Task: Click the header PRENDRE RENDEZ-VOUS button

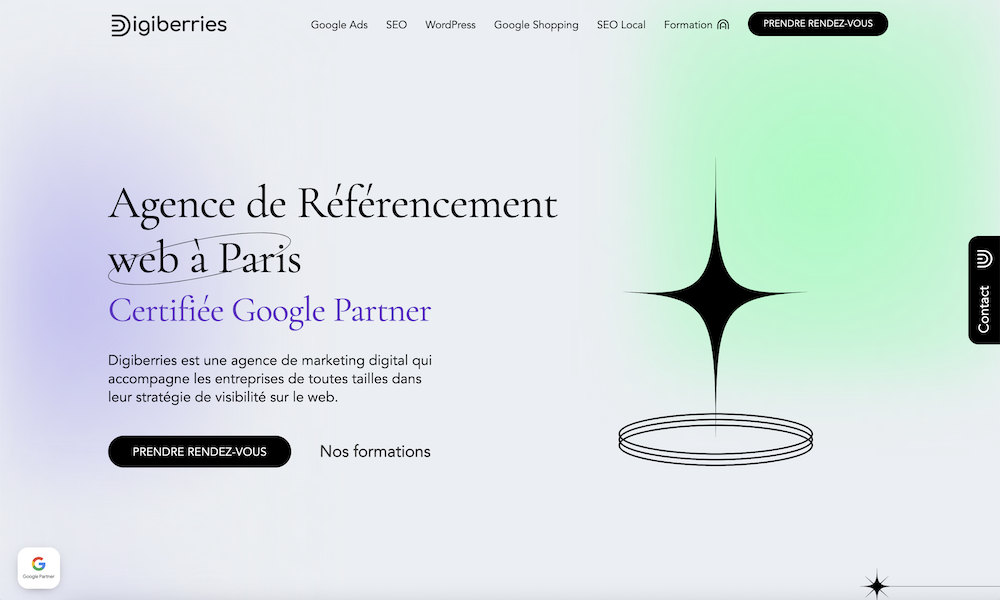Action: coord(818,24)
